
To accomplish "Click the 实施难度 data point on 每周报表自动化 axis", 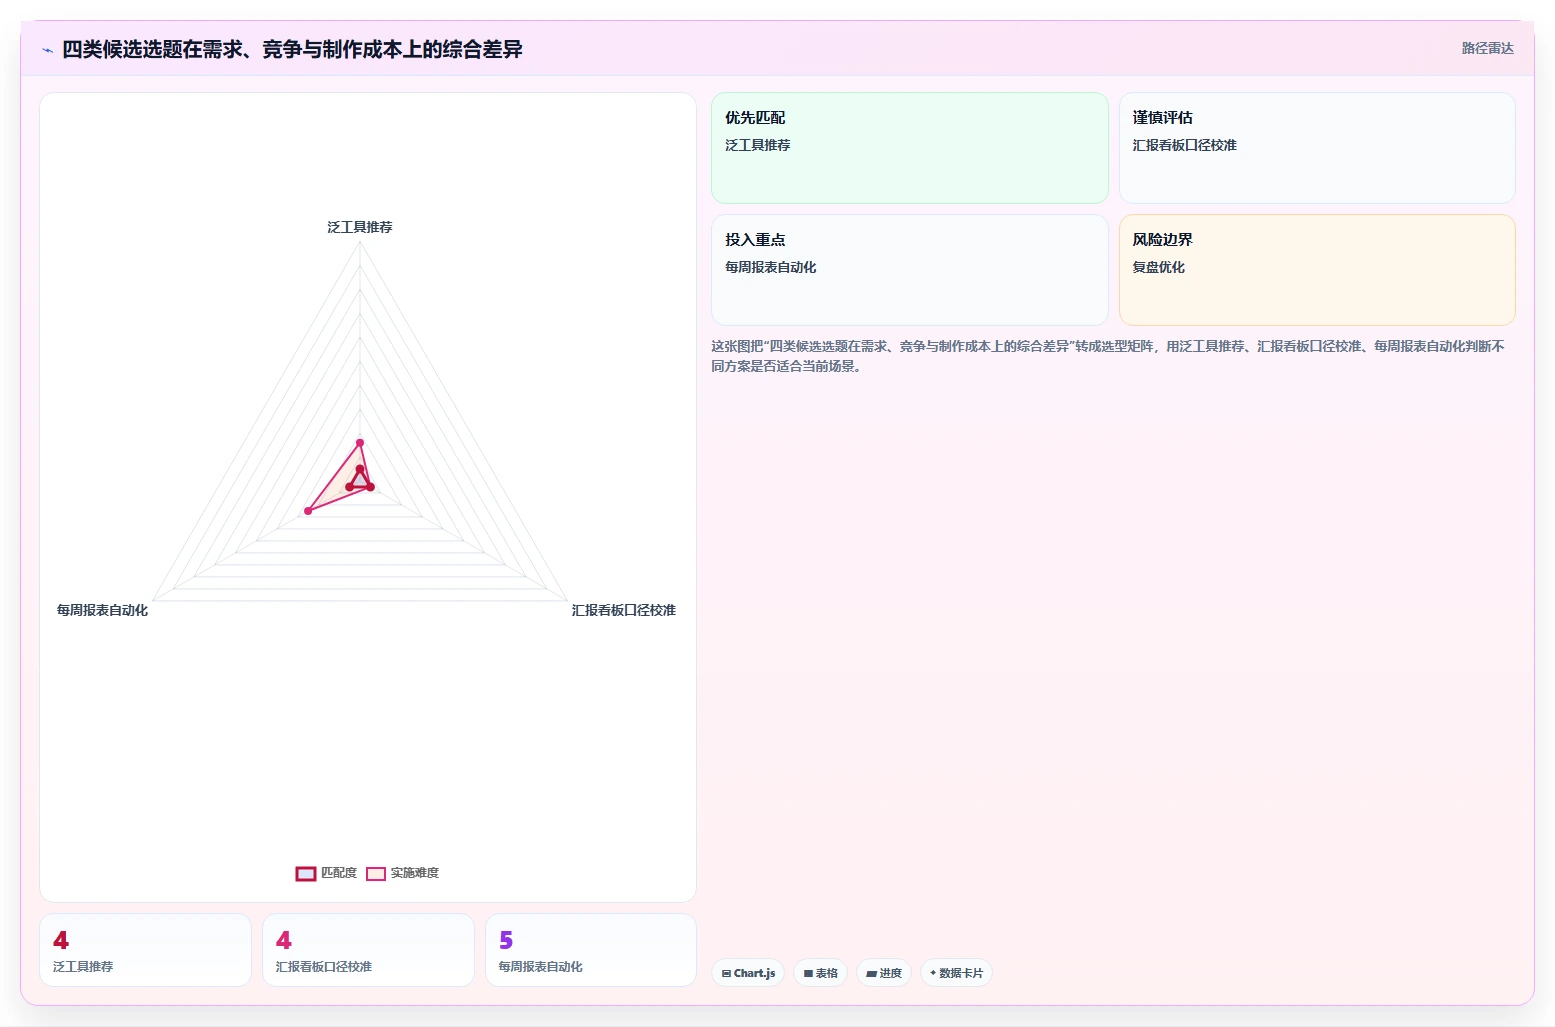I will 308,511.
